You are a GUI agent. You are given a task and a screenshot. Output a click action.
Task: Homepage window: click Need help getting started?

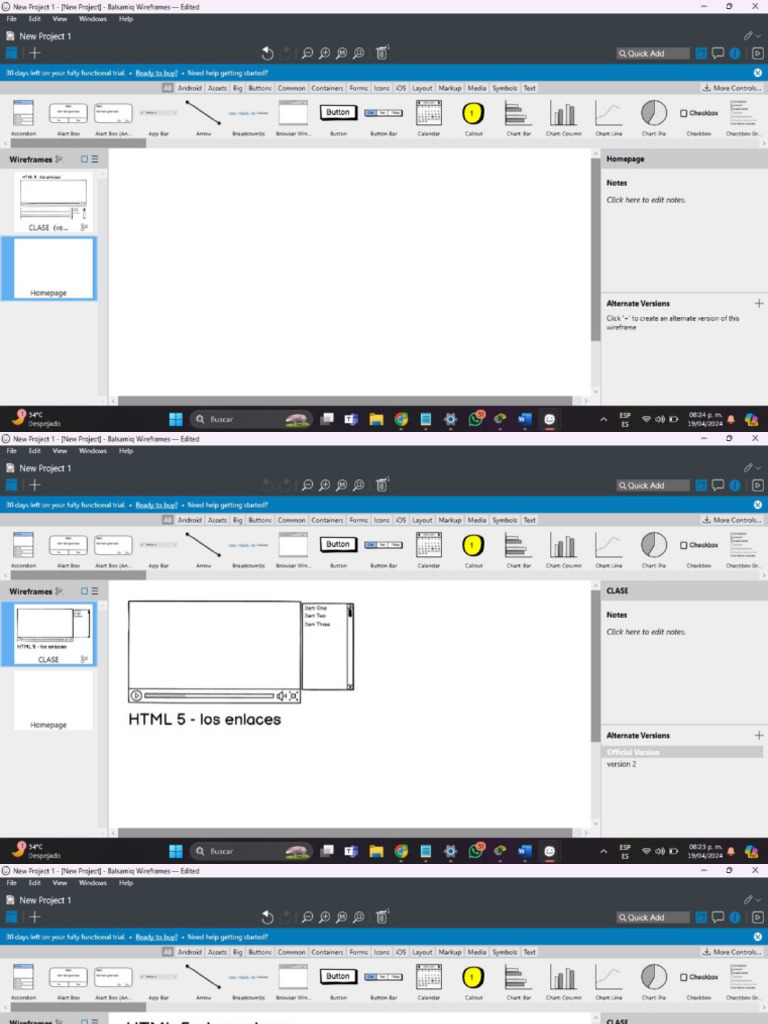pos(227,73)
